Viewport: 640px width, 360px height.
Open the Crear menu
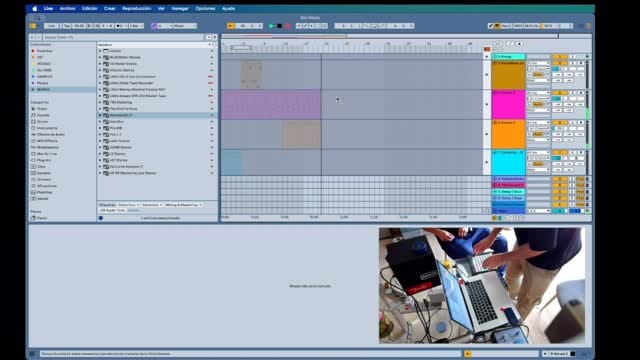click(x=109, y=9)
